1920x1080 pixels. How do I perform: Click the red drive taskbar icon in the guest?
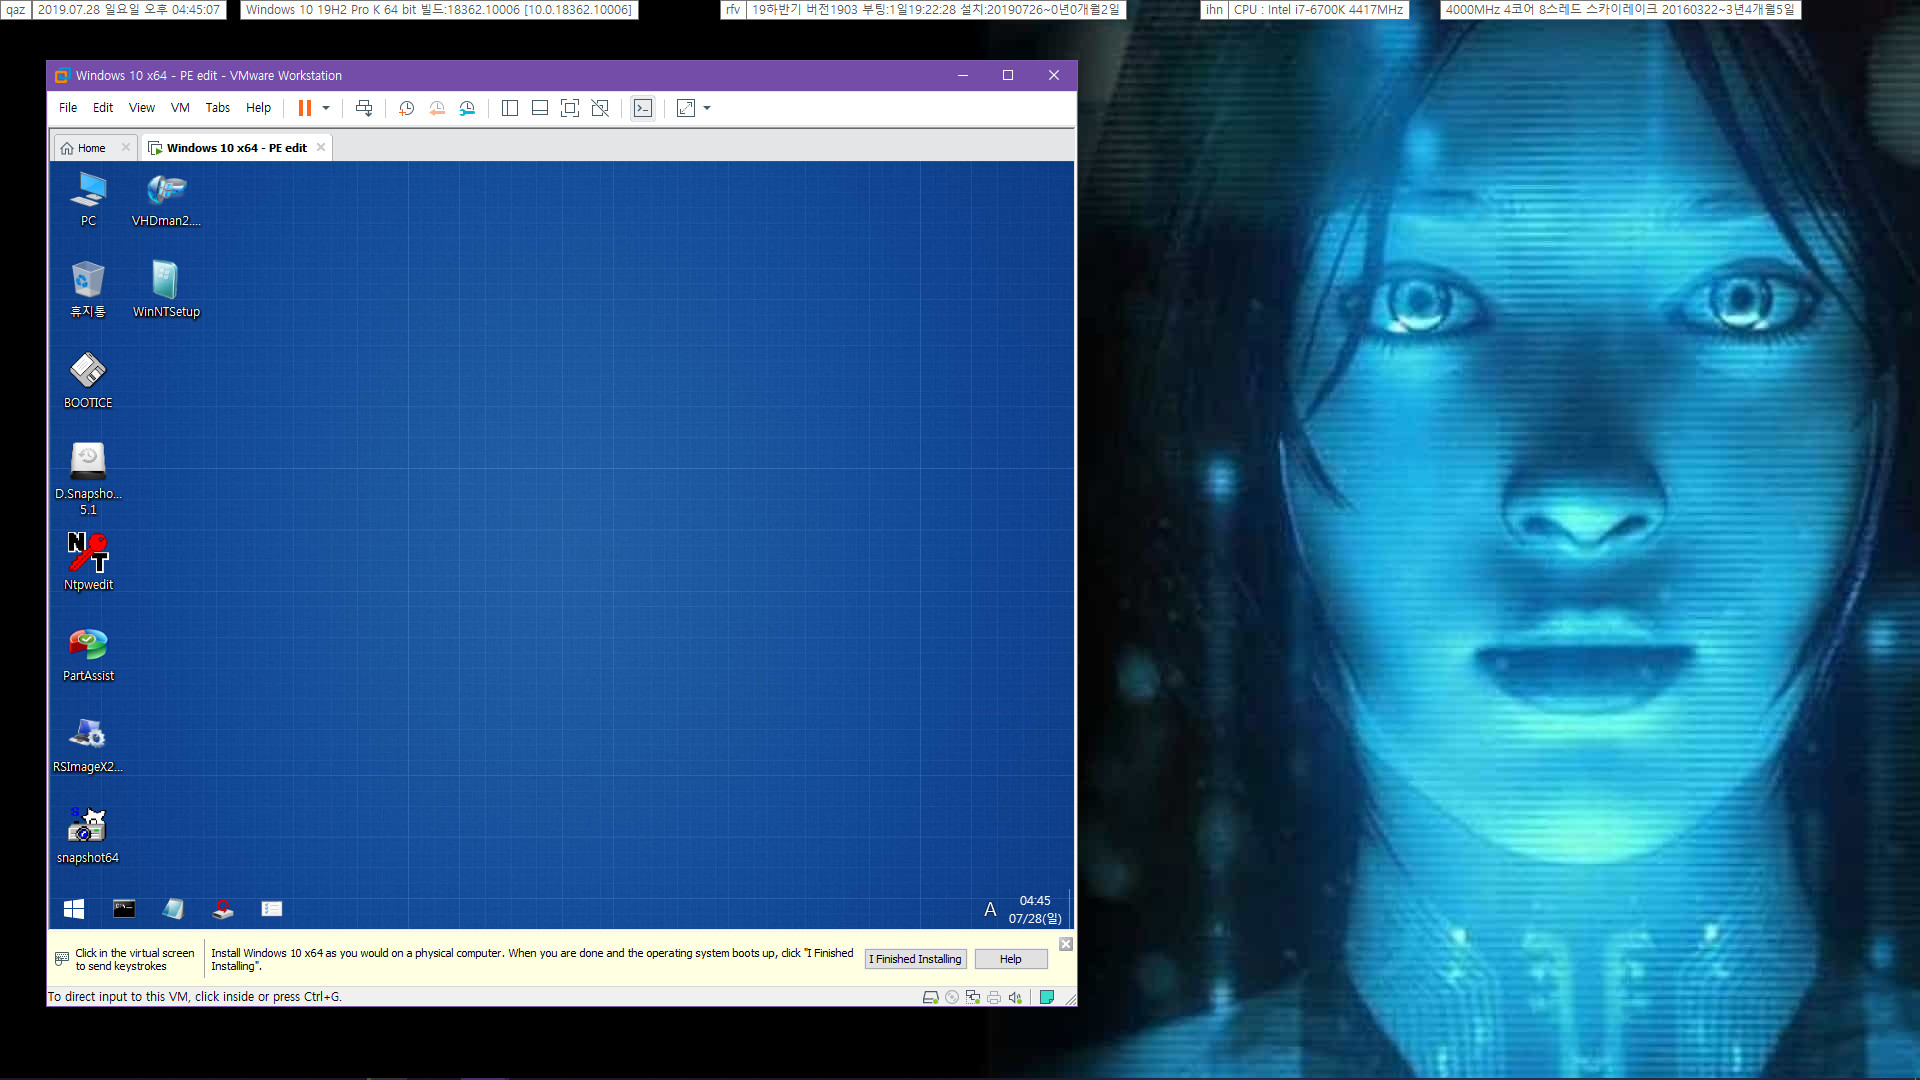point(223,909)
